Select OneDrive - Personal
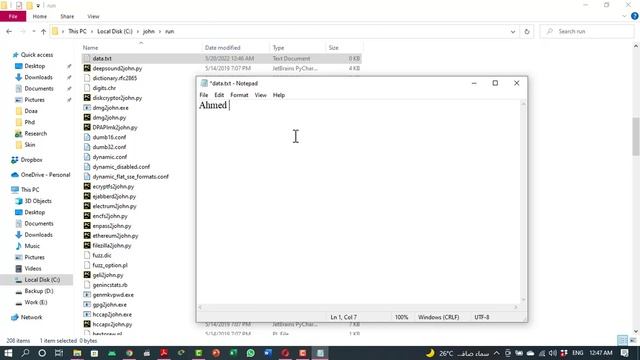Image resolution: width=640 pixels, height=360 pixels. click(45, 175)
